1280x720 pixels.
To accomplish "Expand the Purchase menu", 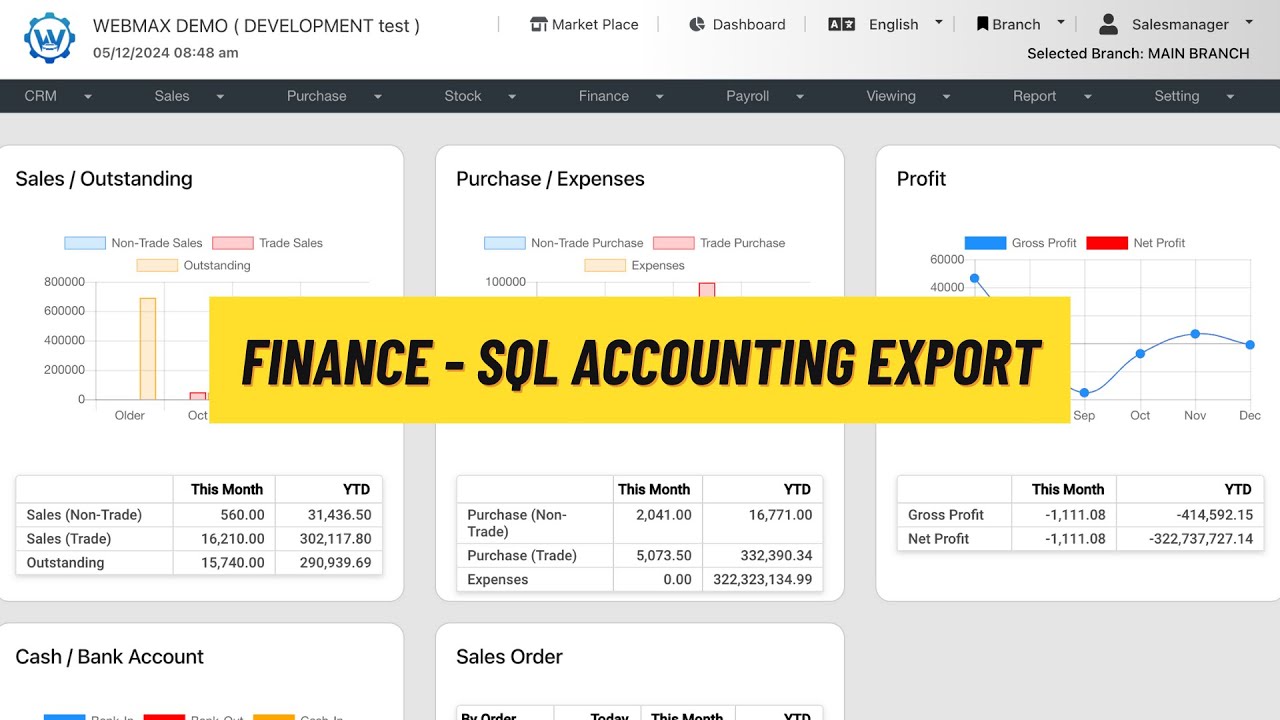I will tap(334, 96).
